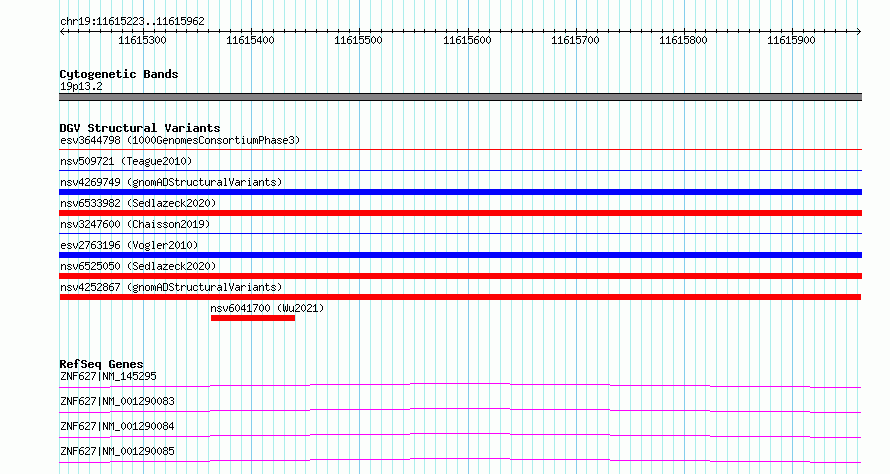Open variant nsv6041700 (Wu2021) label
Screen dimensions: 890x474
pos(267,308)
